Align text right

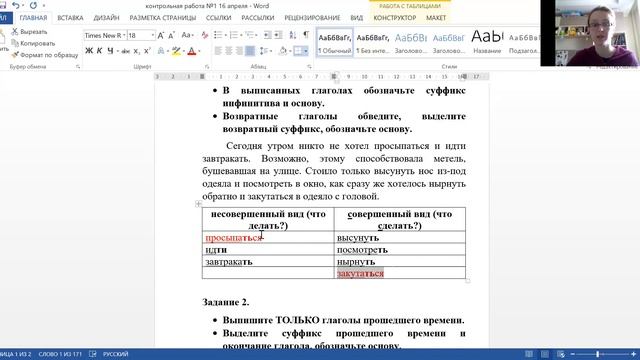(239, 51)
